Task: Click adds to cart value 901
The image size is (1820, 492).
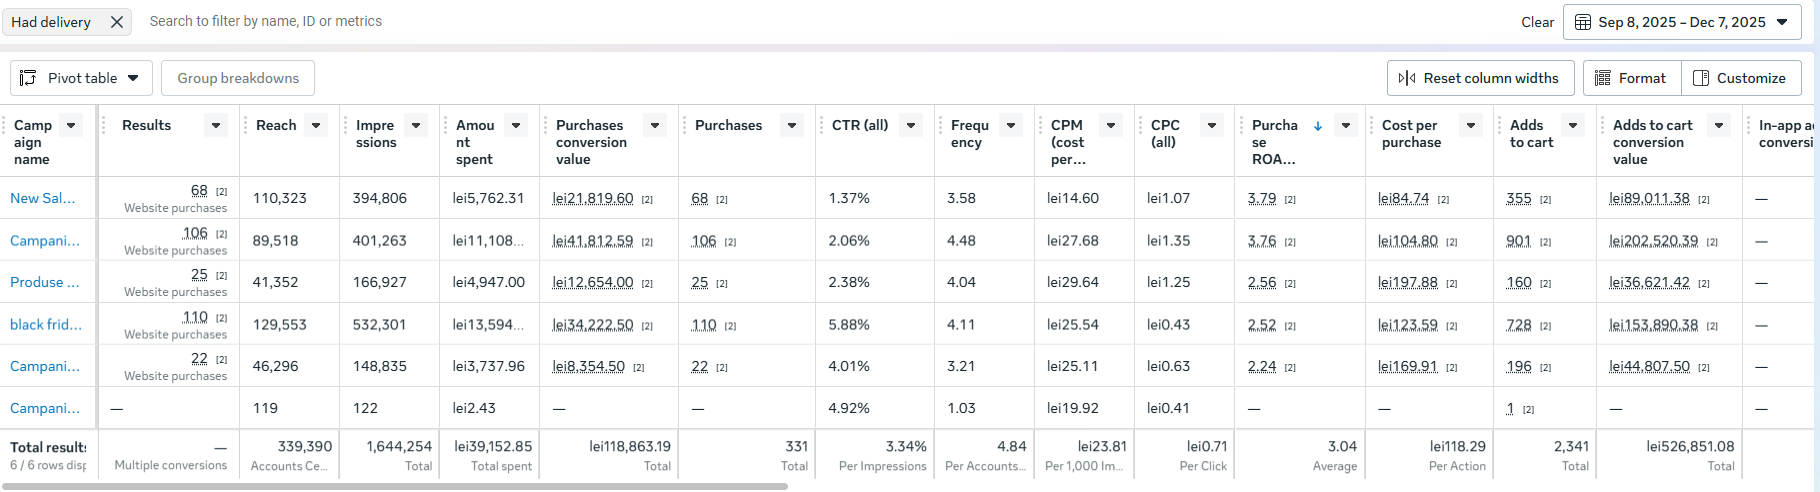Action: pos(1518,240)
